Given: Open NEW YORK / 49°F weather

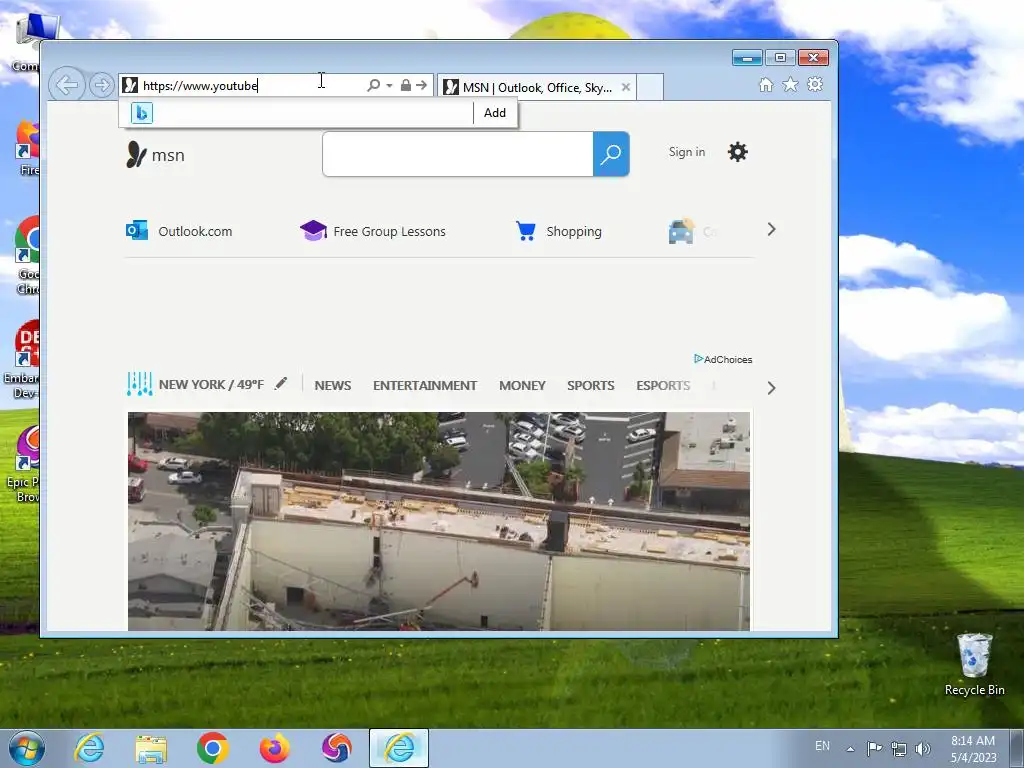Looking at the screenshot, I should tap(211, 385).
